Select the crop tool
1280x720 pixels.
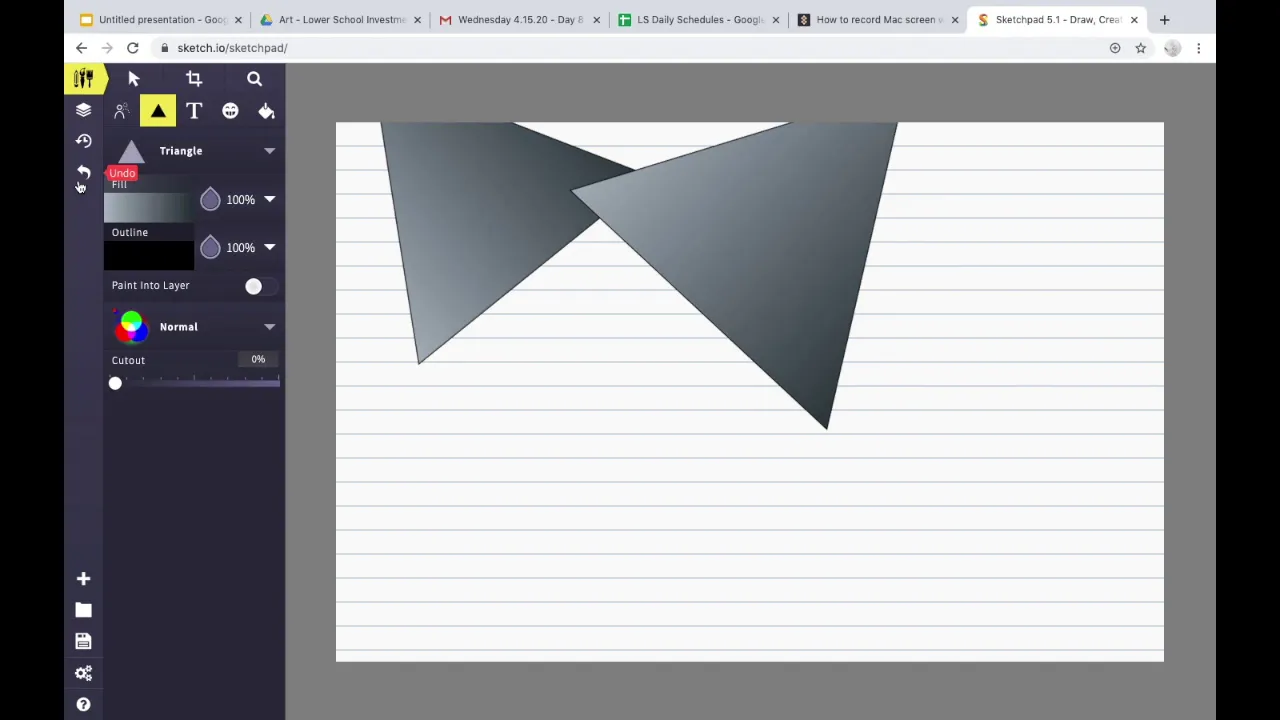tap(194, 79)
